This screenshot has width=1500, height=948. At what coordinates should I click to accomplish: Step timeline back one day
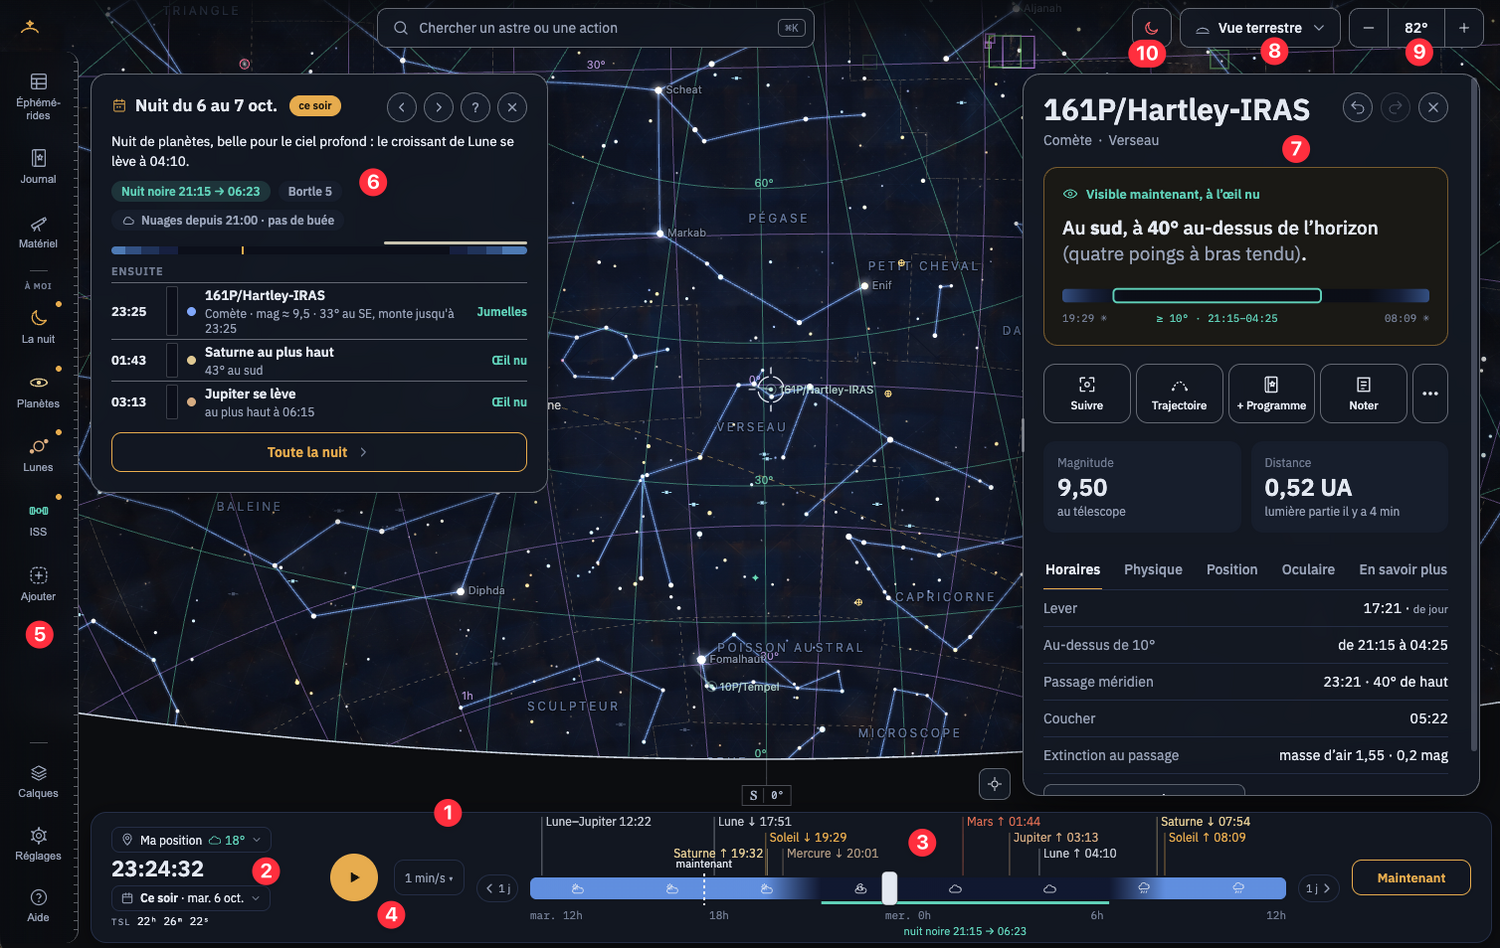[498, 888]
